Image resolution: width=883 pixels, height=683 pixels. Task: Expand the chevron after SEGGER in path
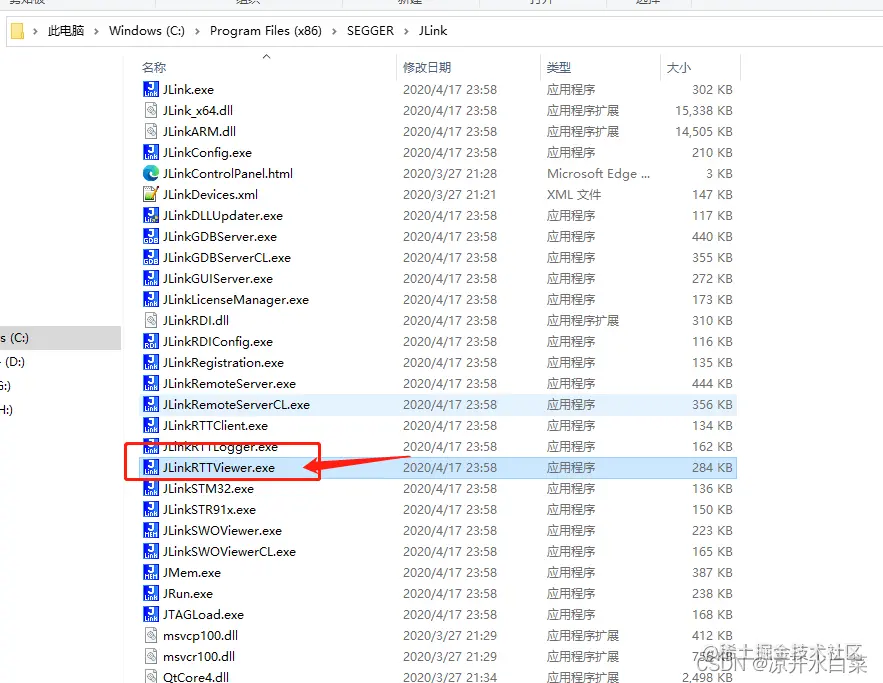[406, 31]
